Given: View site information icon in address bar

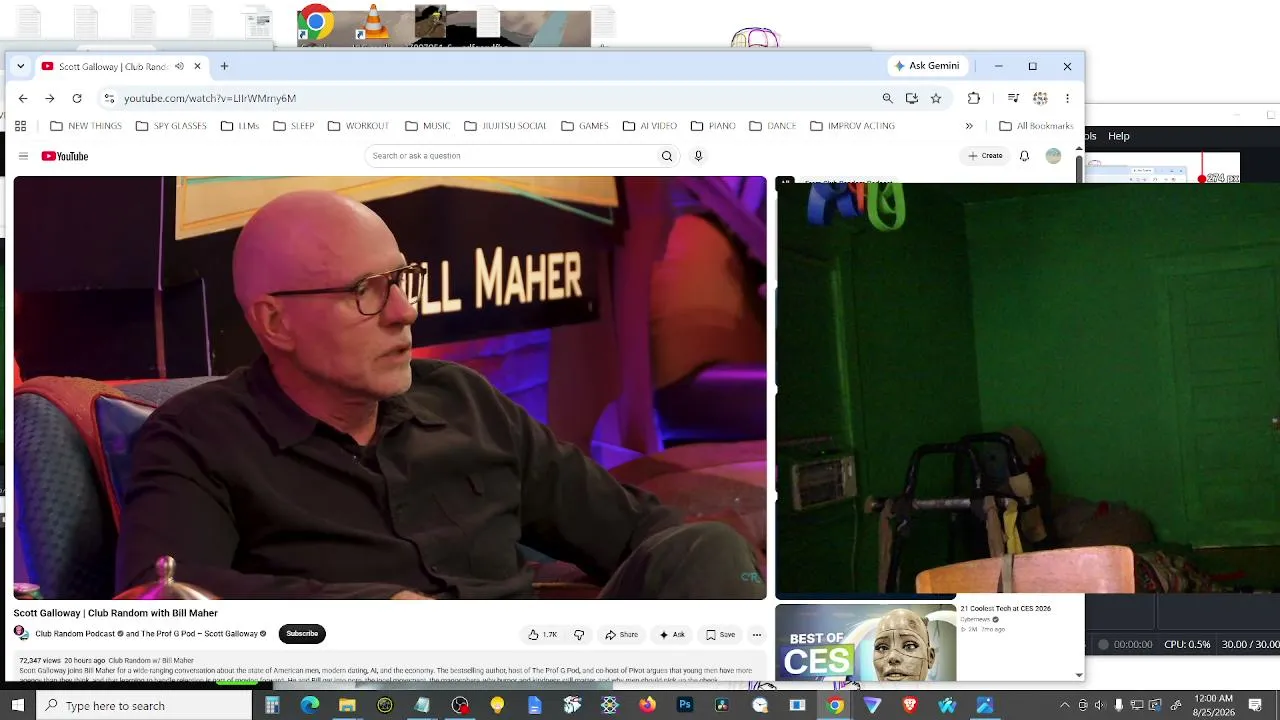Looking at the screenshot, I should pyautogui.click(x=109, y=98).
